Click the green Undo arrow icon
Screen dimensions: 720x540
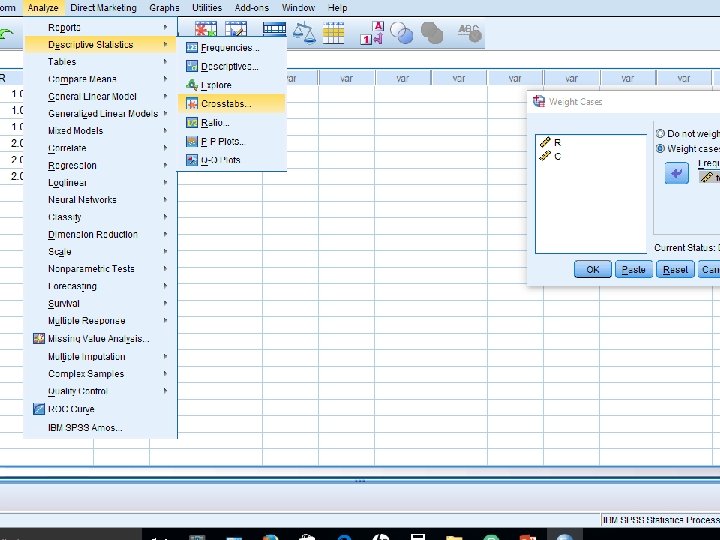(6, 34)
